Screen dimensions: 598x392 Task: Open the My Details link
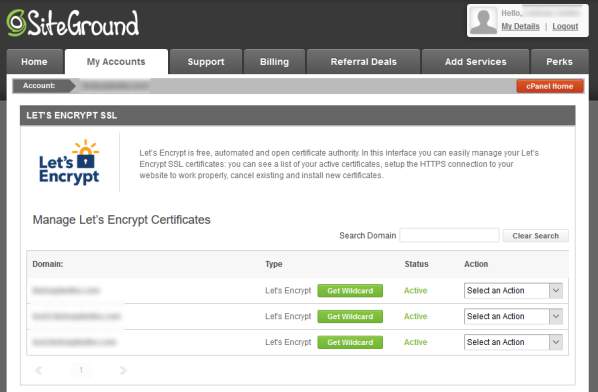pyautogui.click(x=520, y=26)
